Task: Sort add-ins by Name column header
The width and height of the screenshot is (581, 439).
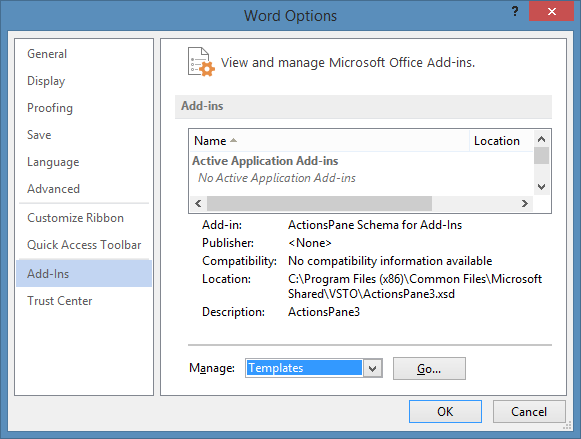Action: pos(329,141)
